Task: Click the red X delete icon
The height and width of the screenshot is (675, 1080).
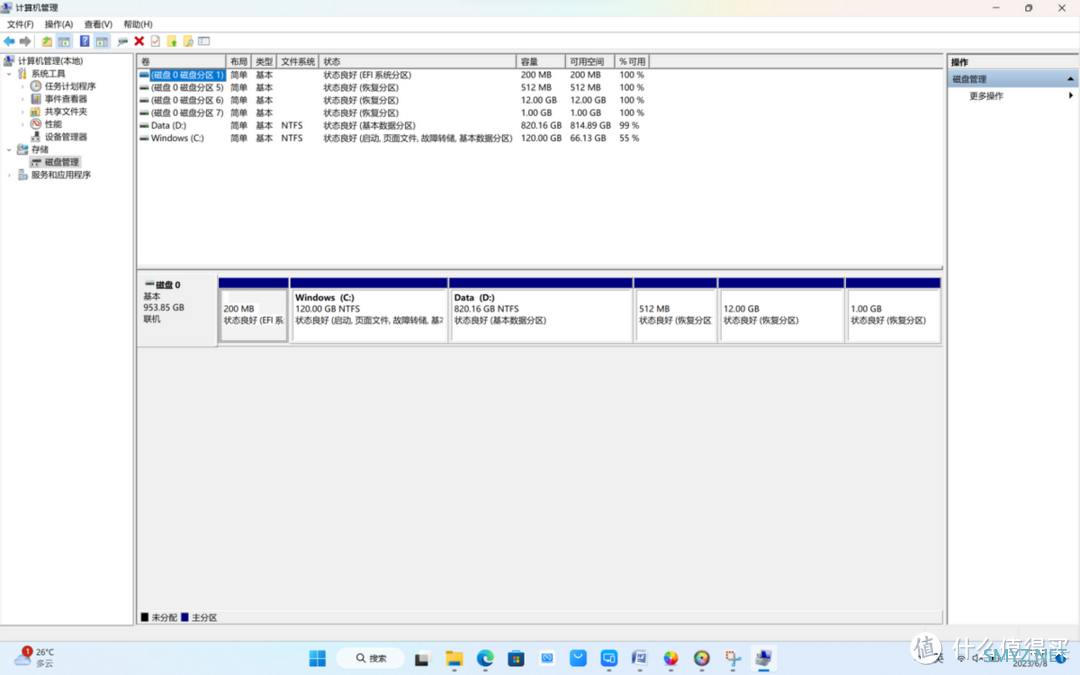Action: click(x=139, y=41)
